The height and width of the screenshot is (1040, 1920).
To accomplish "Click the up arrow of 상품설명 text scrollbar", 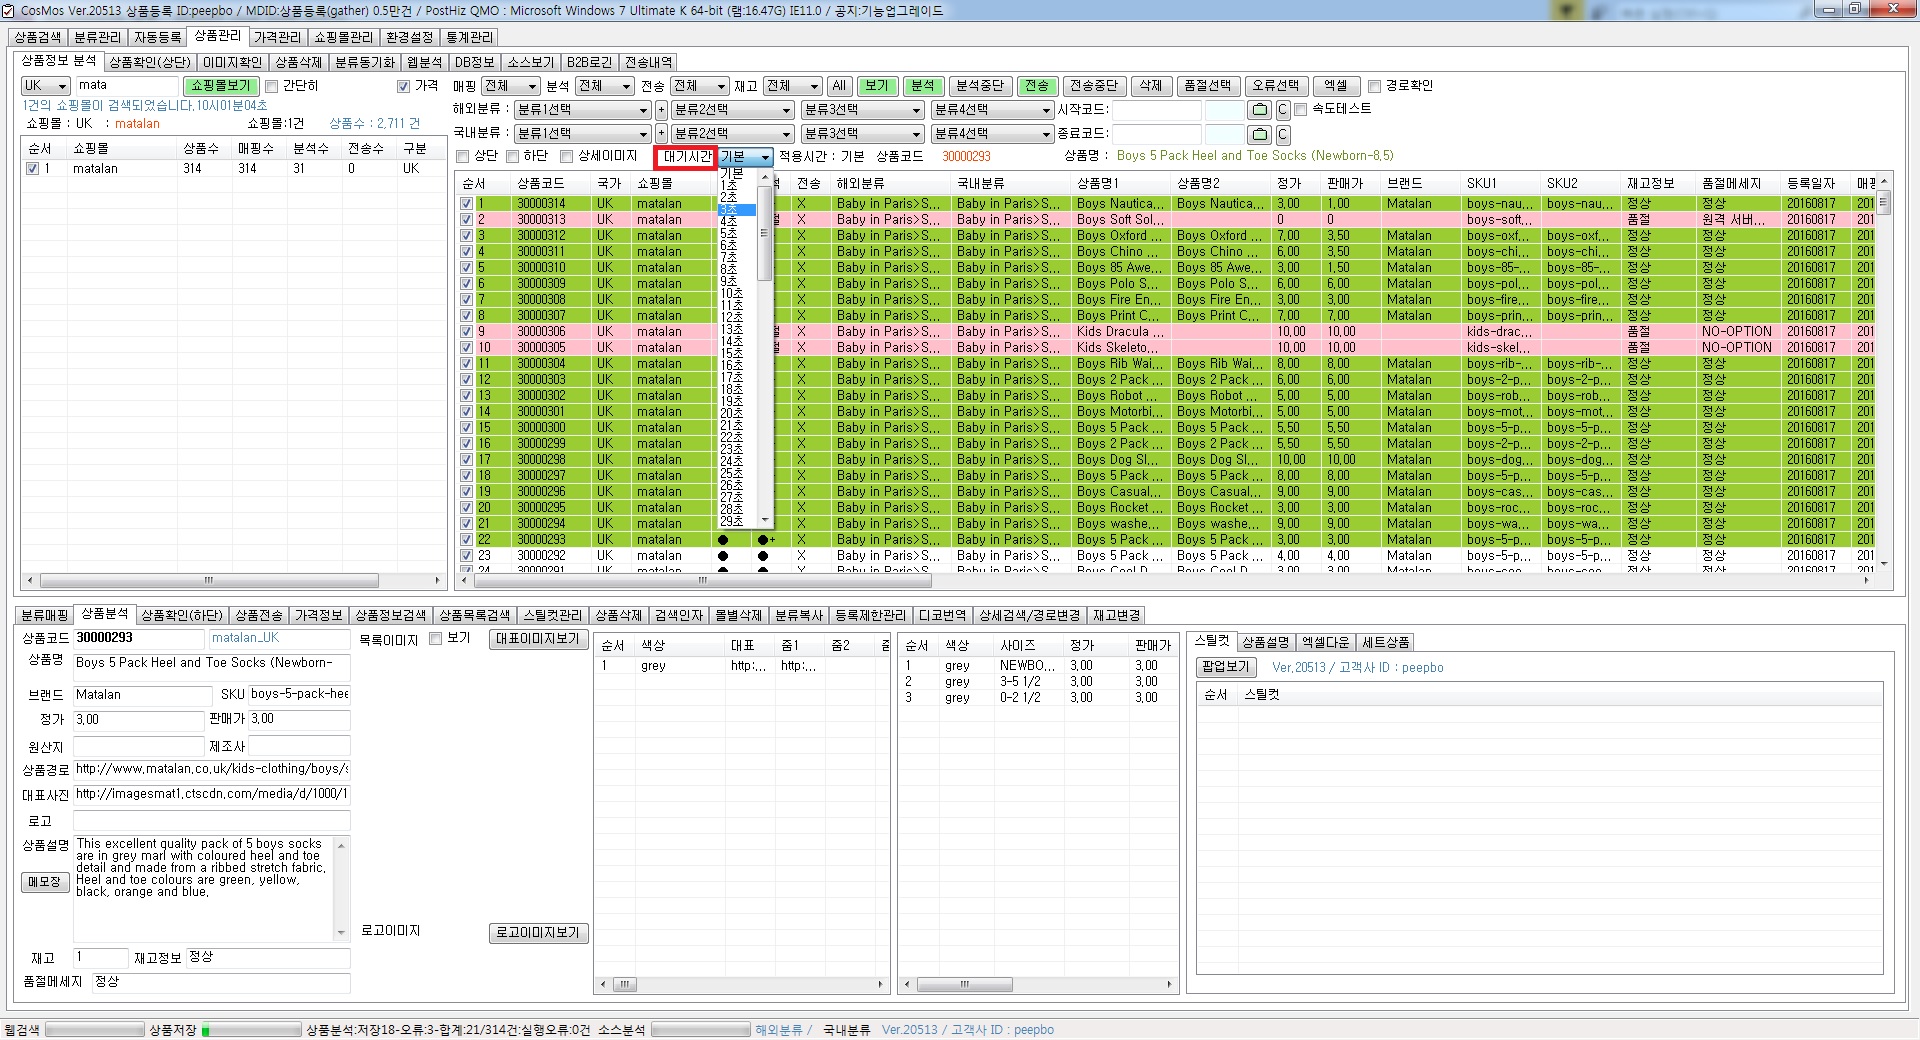I will tap(341, 846).
